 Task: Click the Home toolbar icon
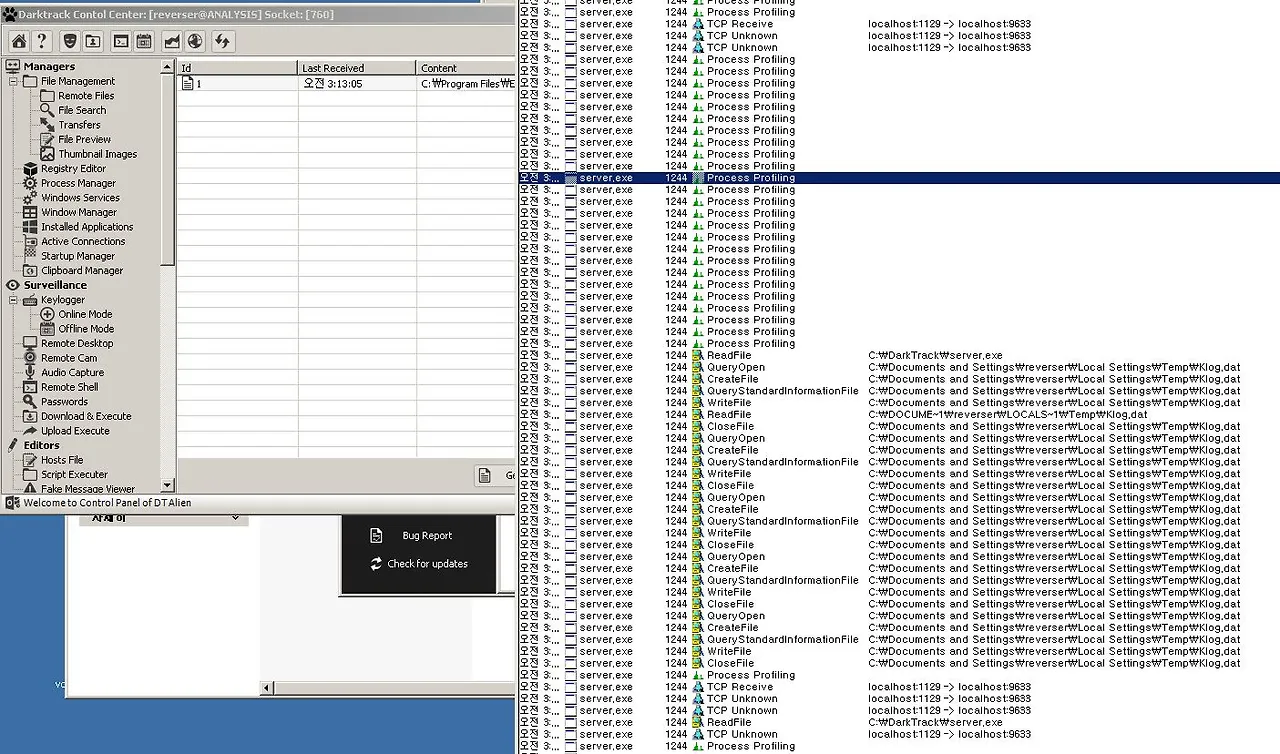[19, 41]
